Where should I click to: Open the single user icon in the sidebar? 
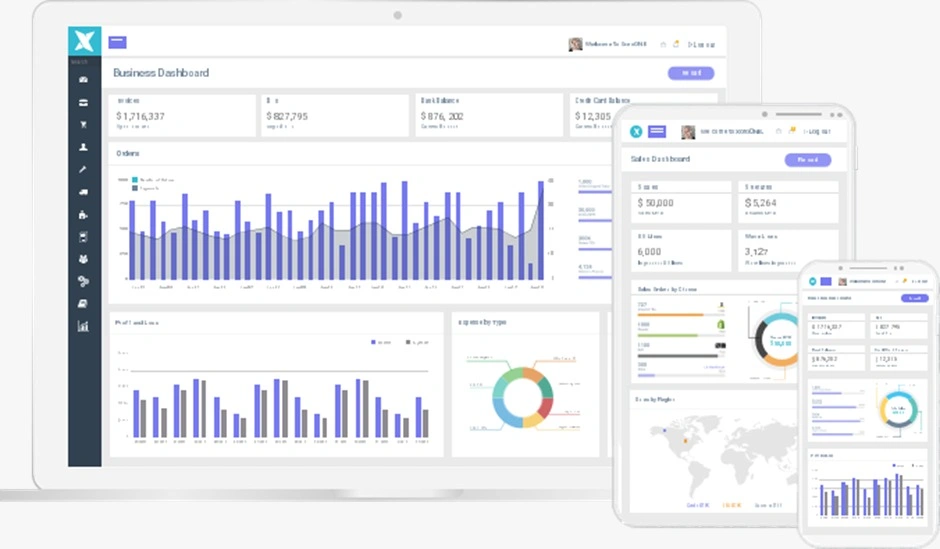click(x=83, y=147)
